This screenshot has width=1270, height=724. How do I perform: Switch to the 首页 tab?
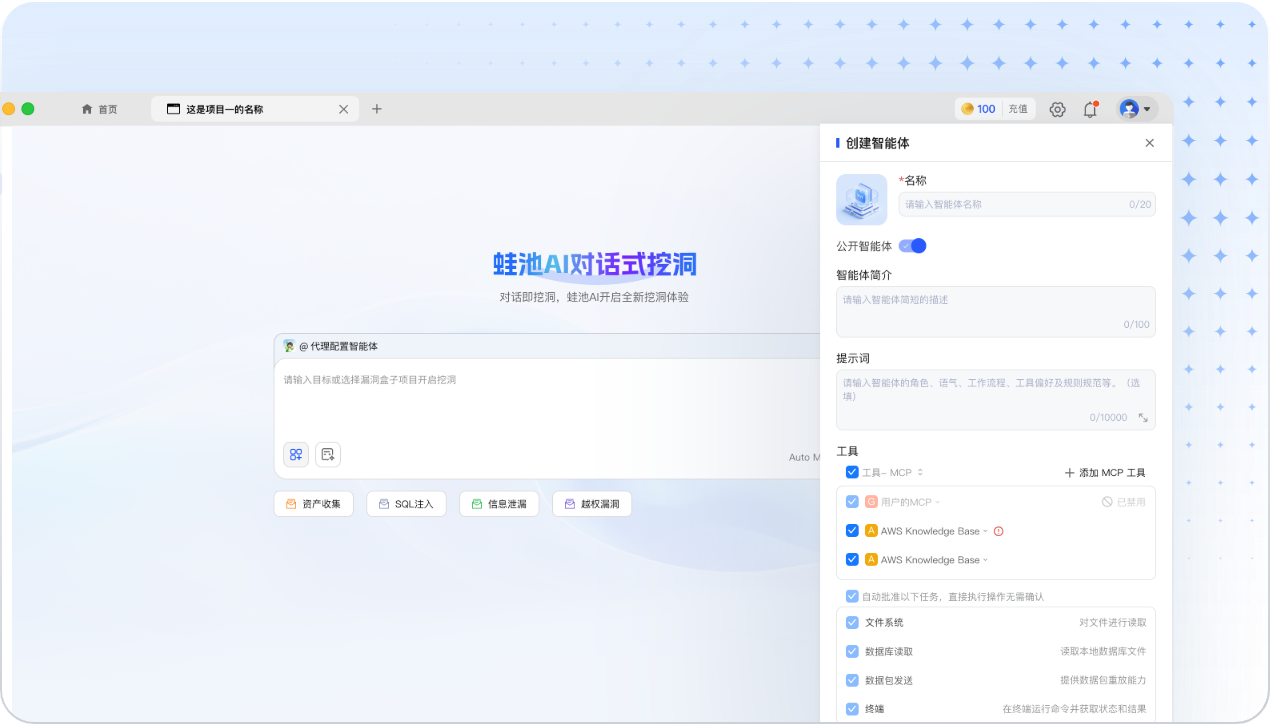click(99, 109)
